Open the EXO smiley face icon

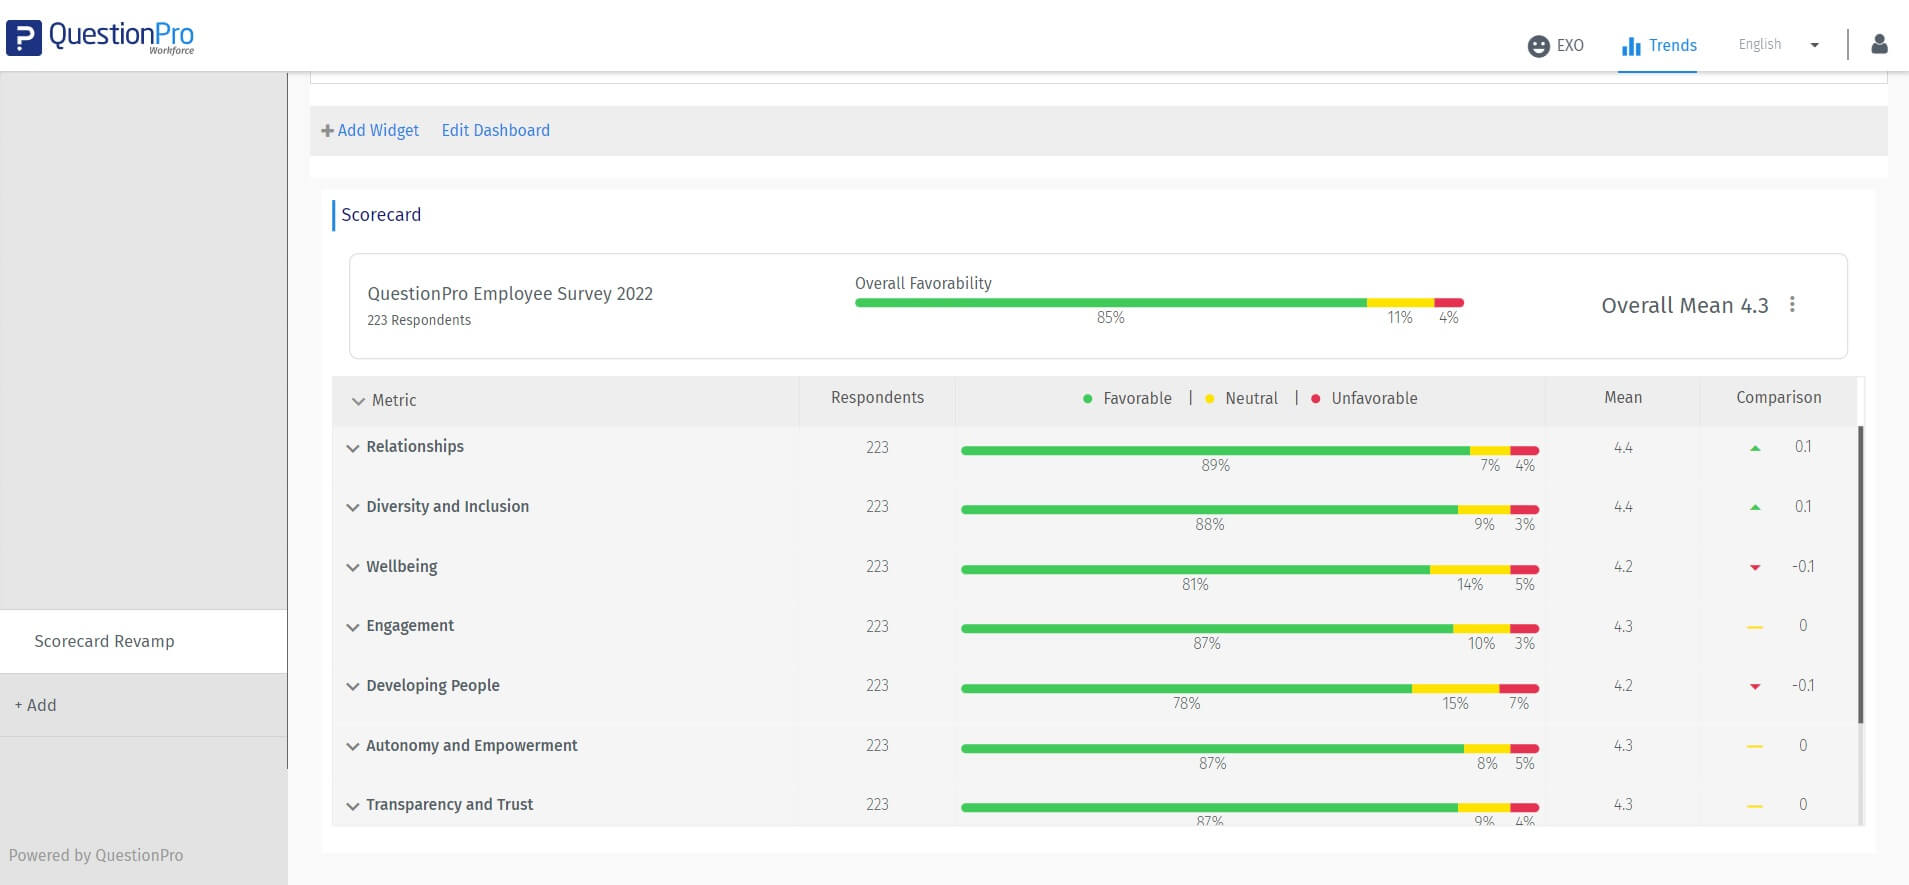(x=1538, y=46)
